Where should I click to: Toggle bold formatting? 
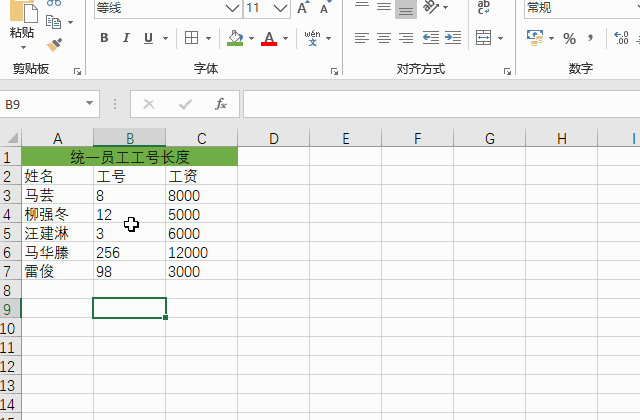point(104,39)
